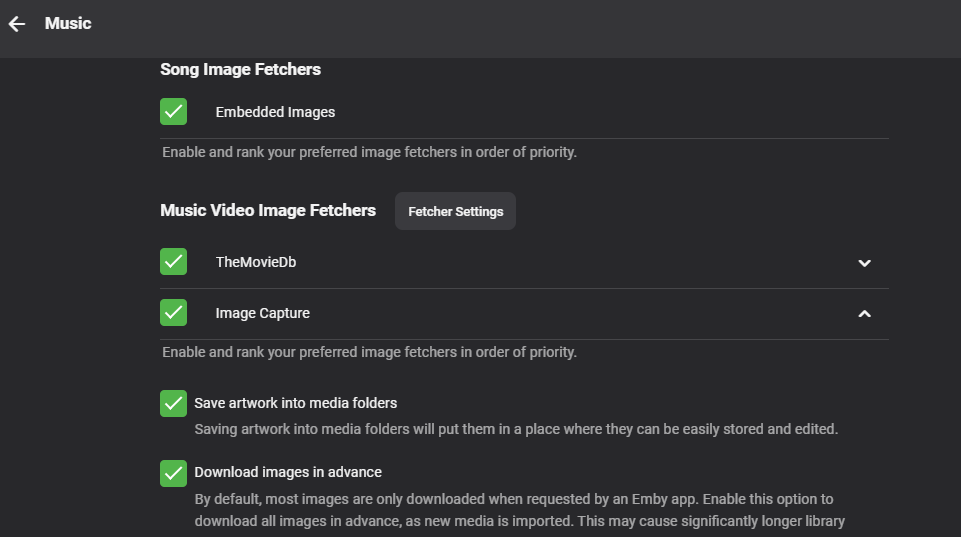Disable the TheMovieDb fetcher checkbox
Image resolution: width=961 pixels, height=537 pixels.
(x=174, y=262)
